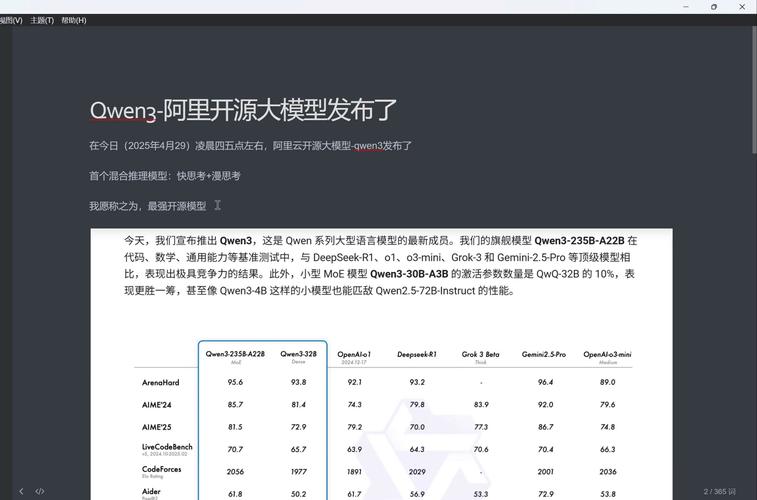Click the AIME'25 row label
Screen dimensions: 757x500
tap(156, 427)
